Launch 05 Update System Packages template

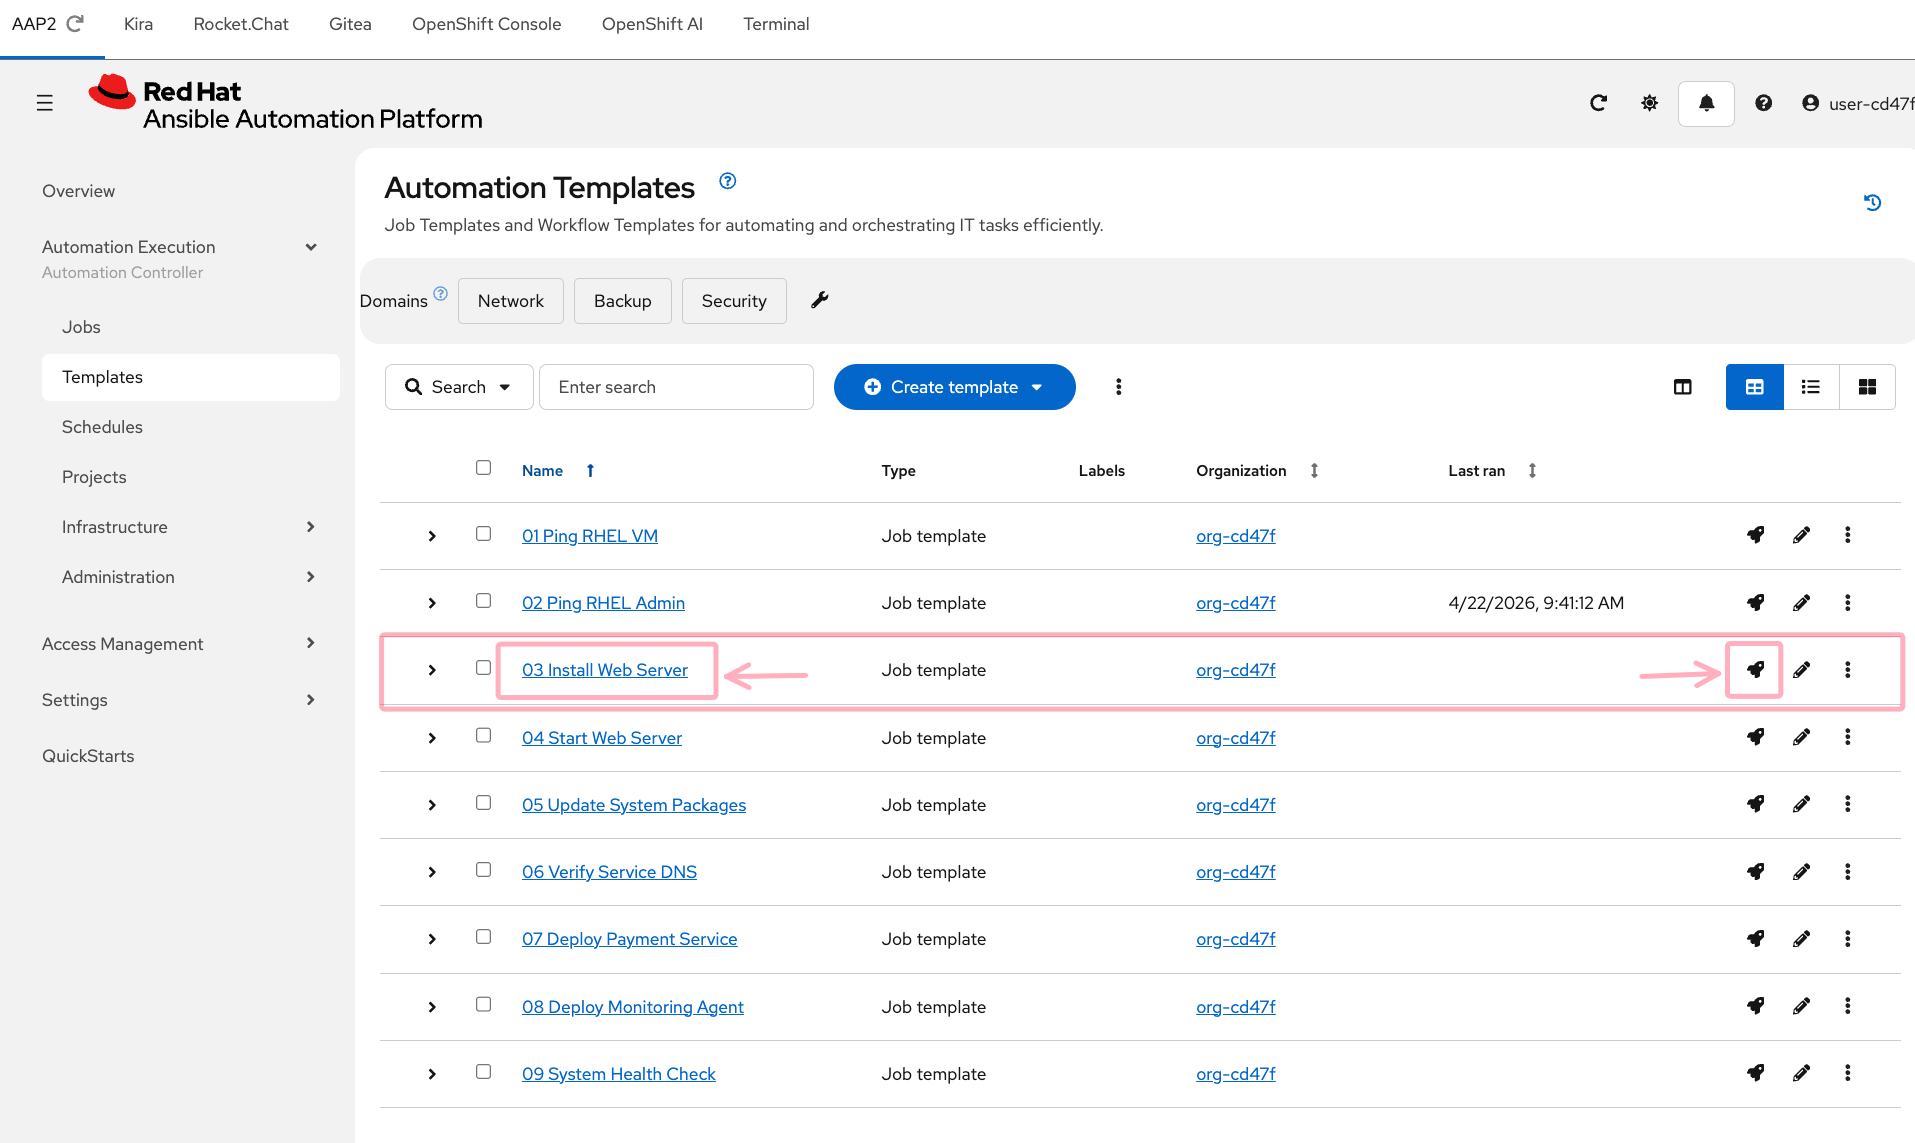click(1755, 804)
